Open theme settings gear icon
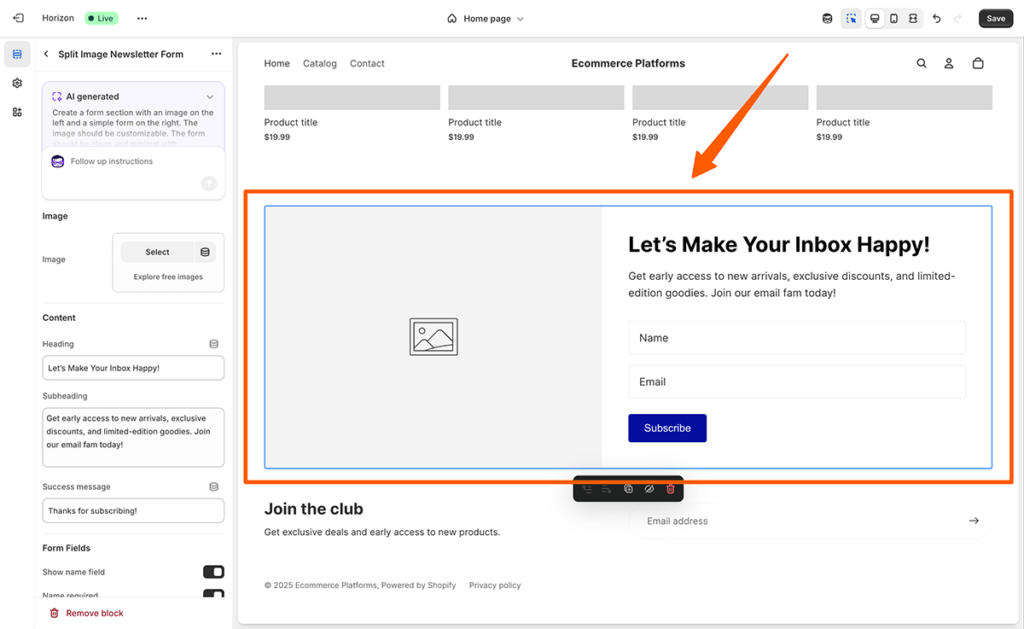 (x=17, y=83)
